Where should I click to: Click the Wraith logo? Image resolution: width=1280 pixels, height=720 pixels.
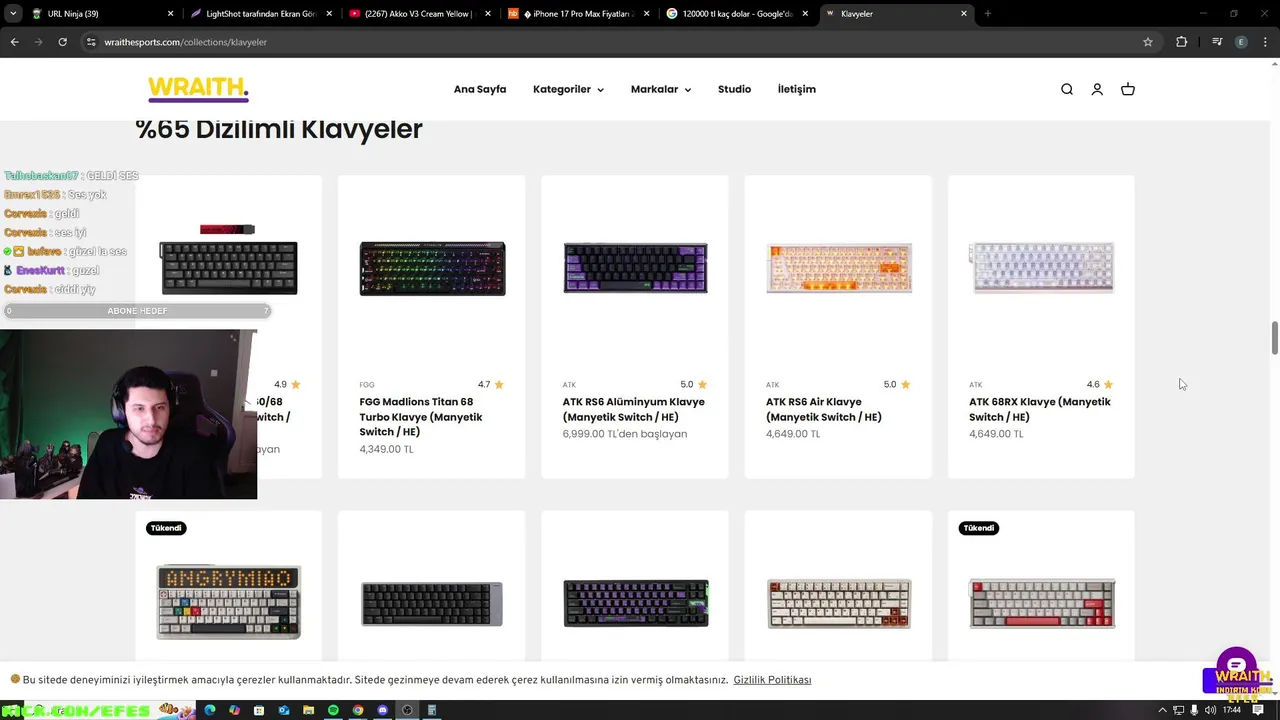[x=198, y=89]
